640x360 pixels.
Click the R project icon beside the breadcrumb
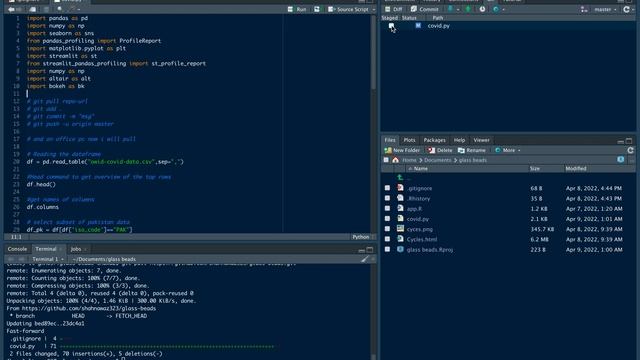pos(621,160)
